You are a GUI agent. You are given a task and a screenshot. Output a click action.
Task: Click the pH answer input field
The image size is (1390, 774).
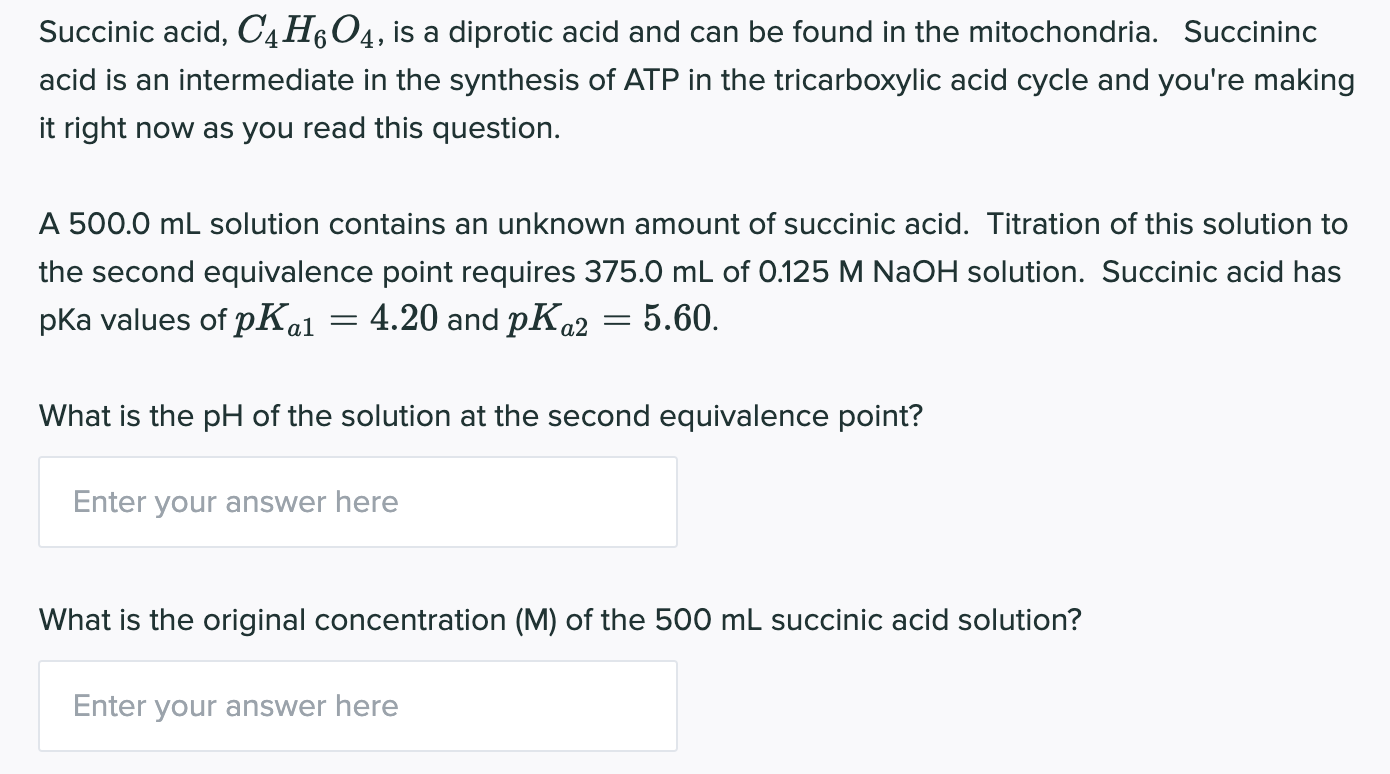tap(358, 502)
